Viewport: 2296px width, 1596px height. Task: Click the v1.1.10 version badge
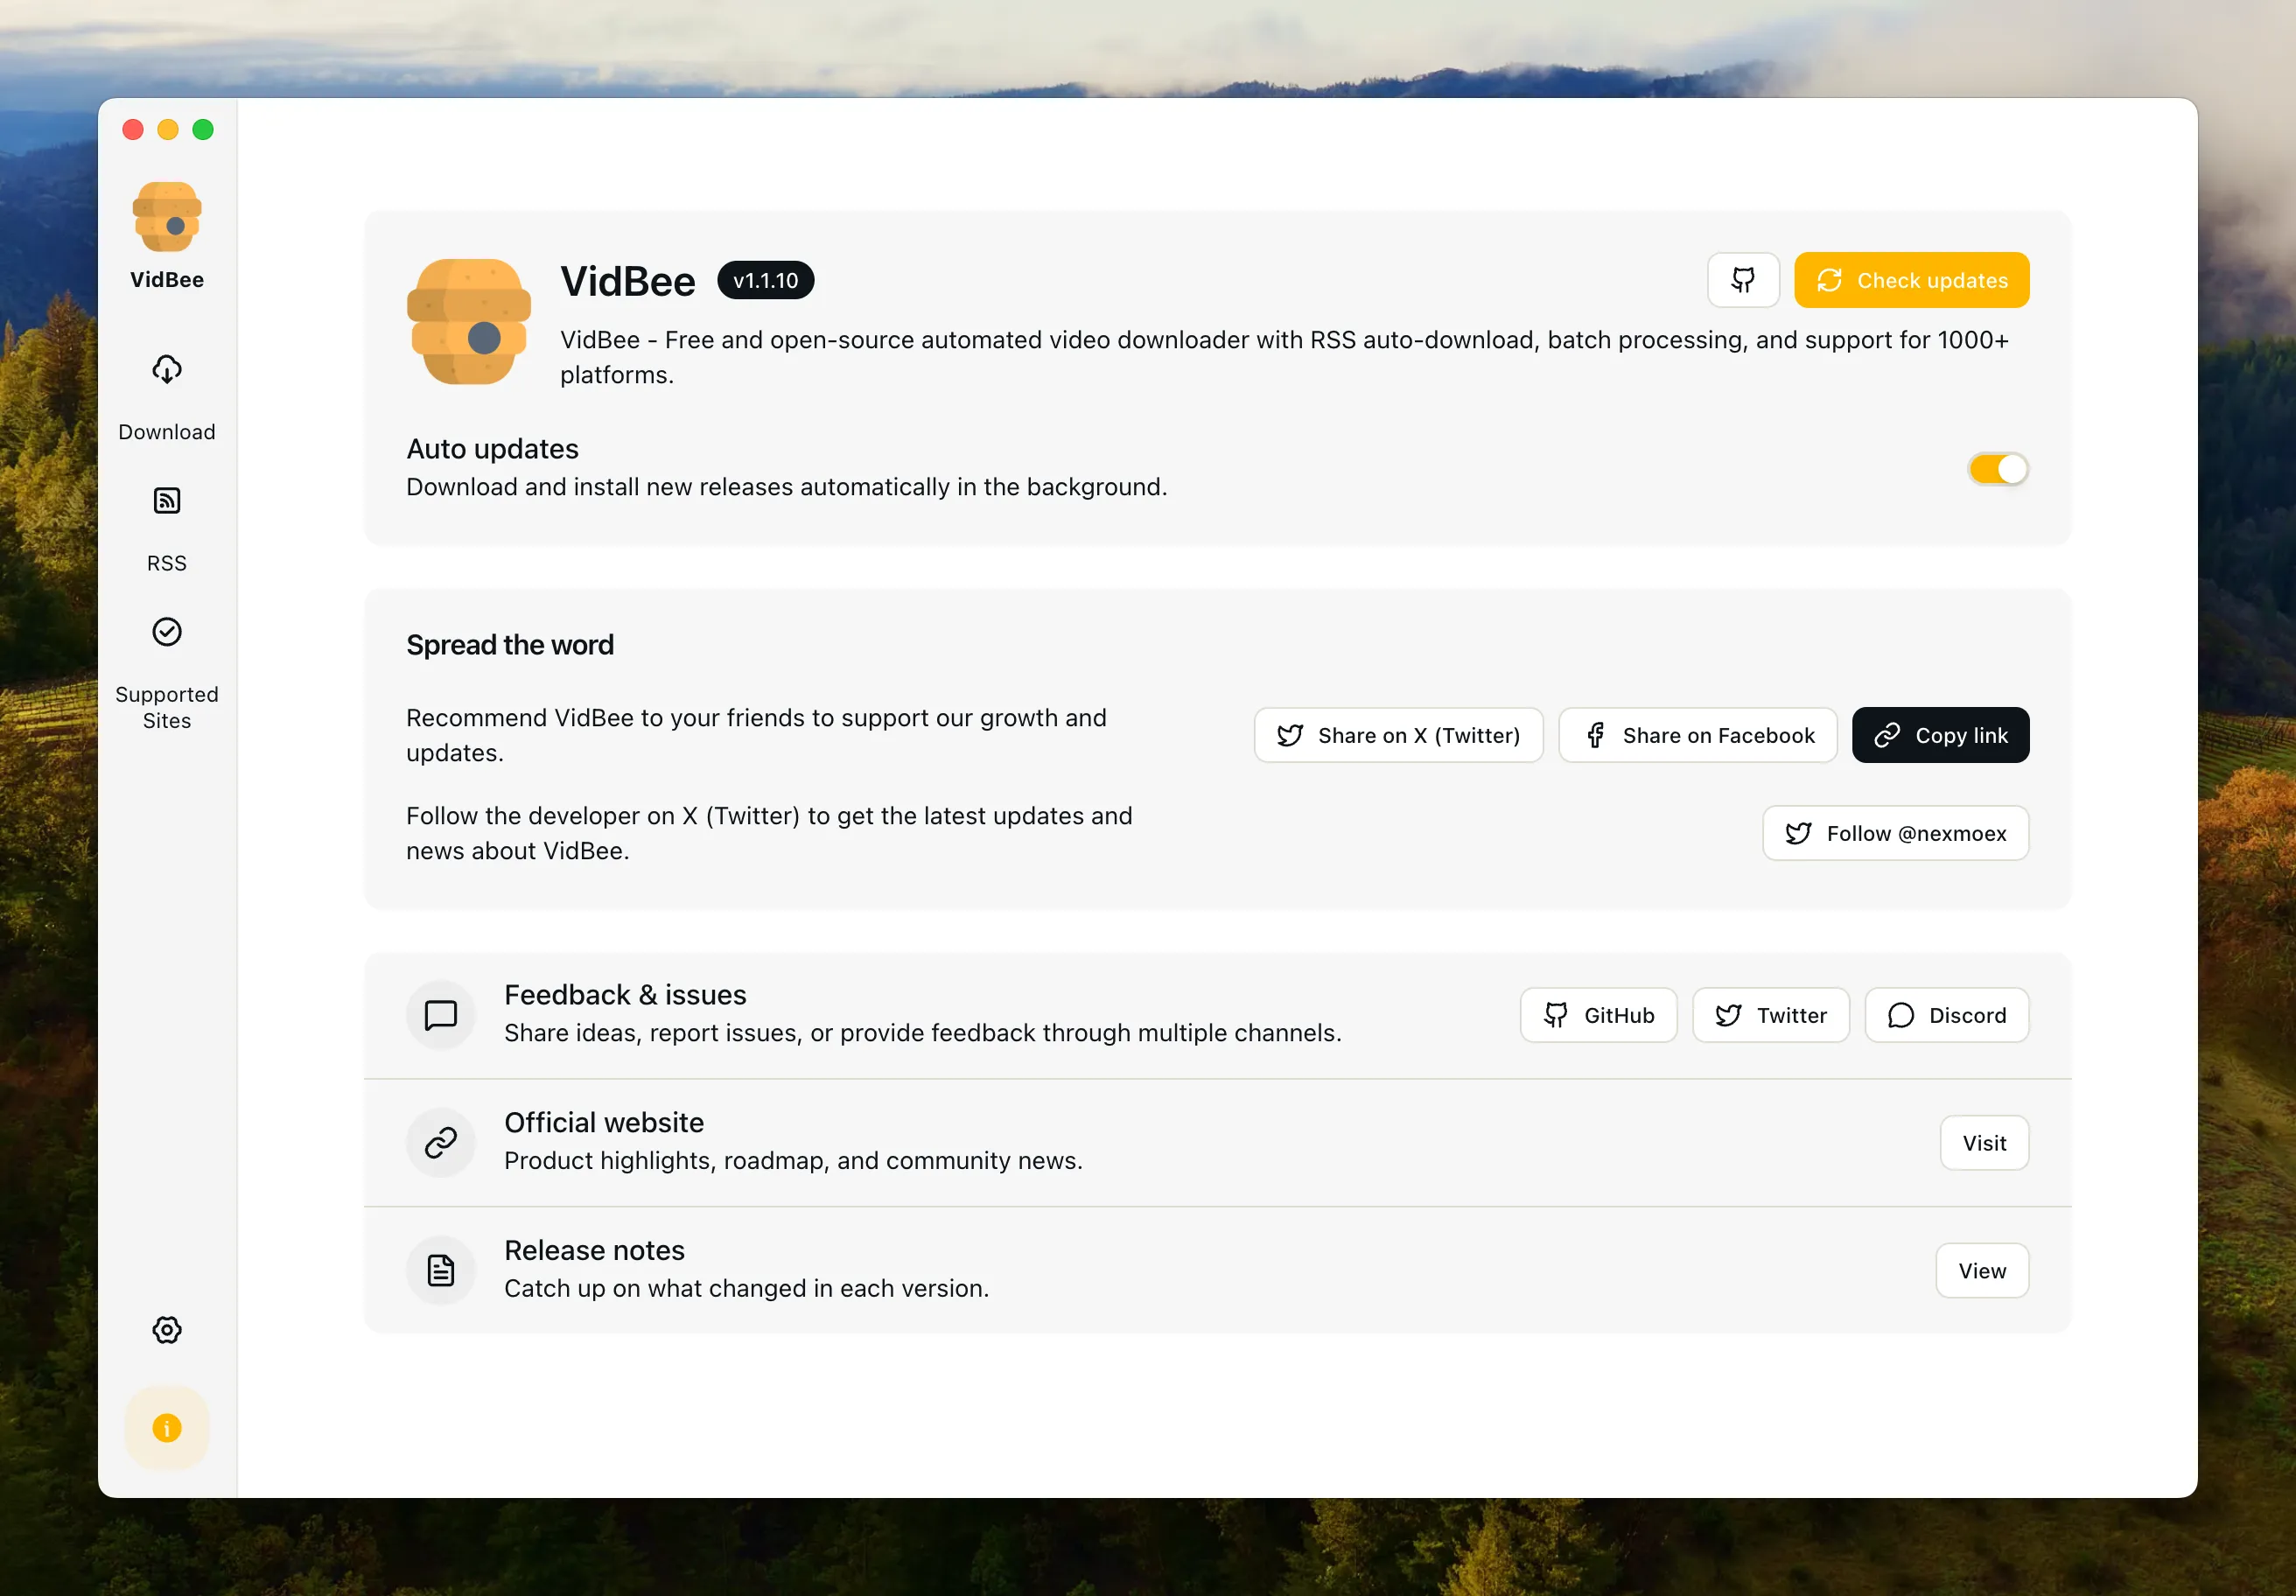pos(765,280)
